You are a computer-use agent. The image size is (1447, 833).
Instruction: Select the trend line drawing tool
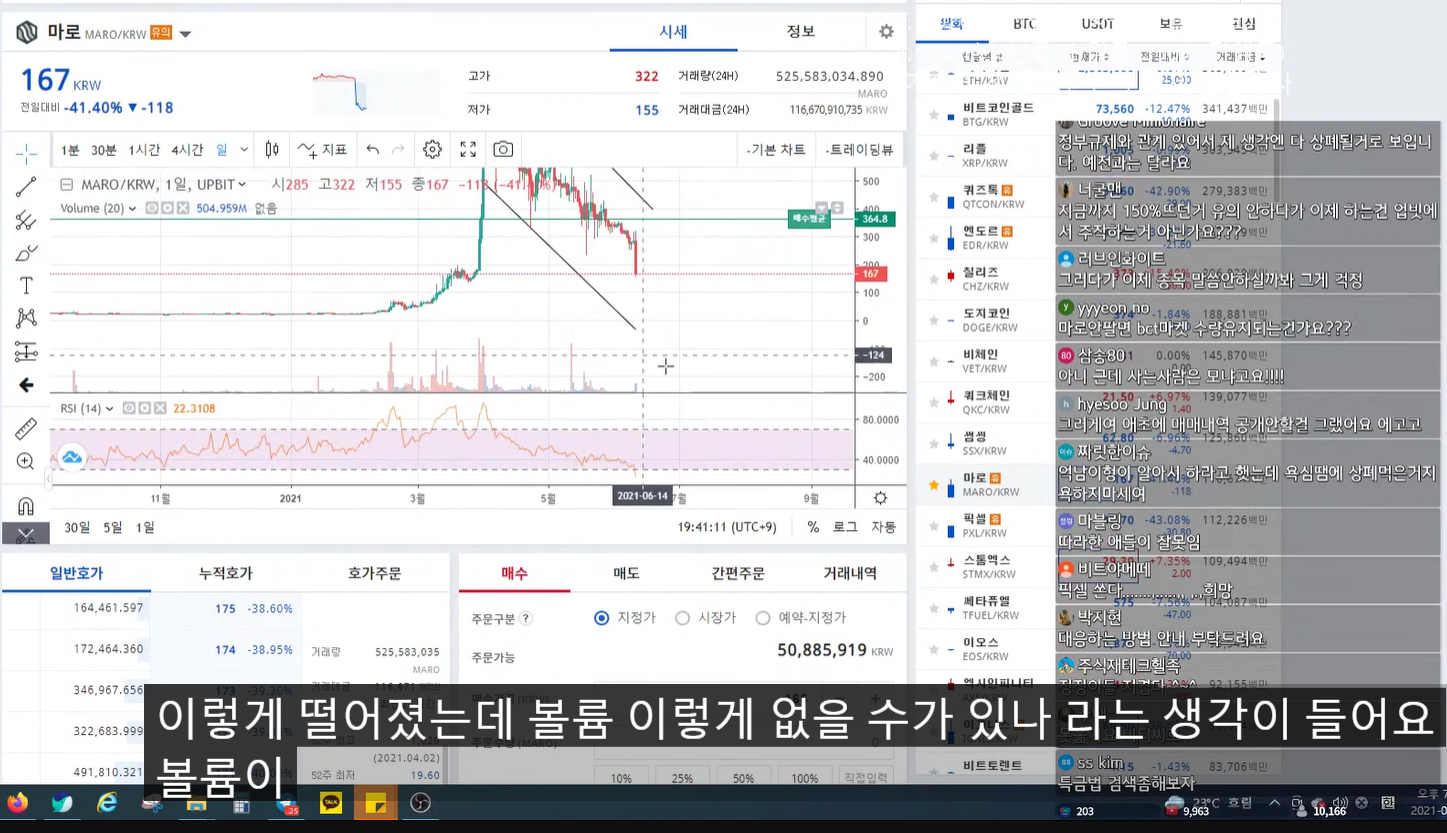pos(26,186)
